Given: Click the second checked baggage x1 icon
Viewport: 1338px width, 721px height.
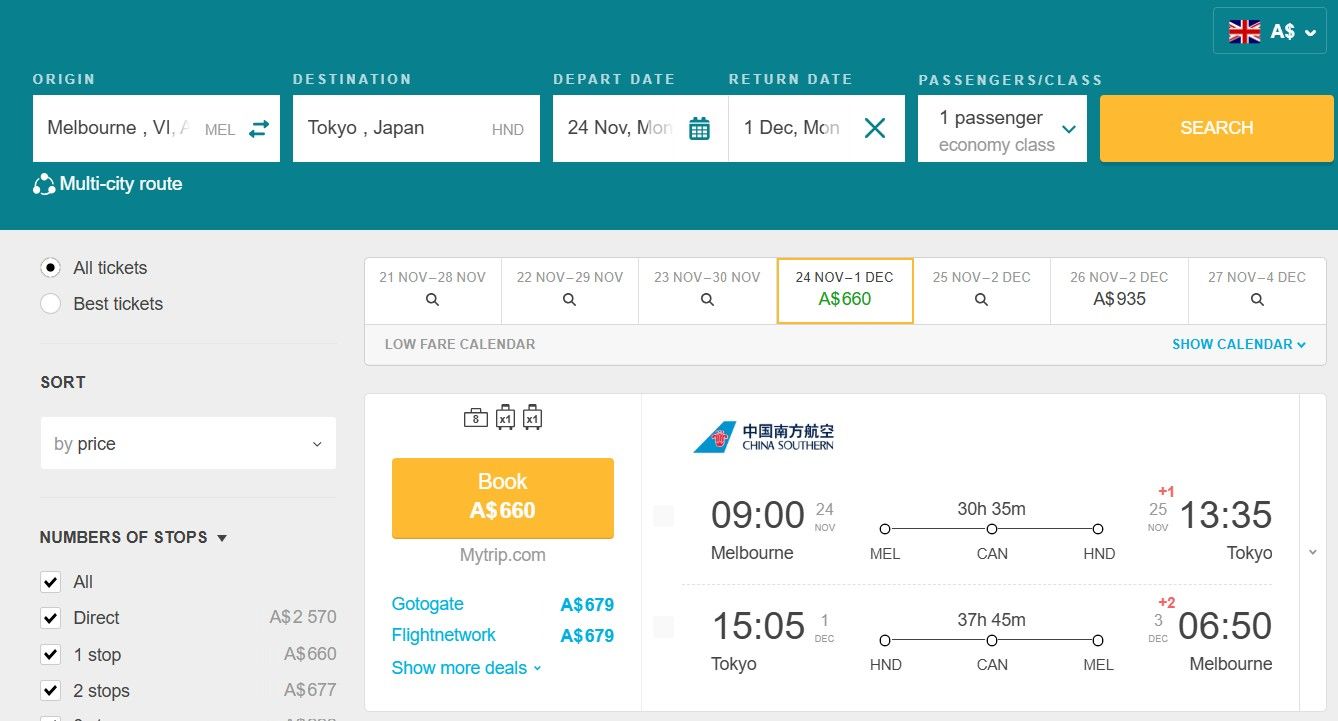Looking at the screenshot, I should [x=532, y=418].
